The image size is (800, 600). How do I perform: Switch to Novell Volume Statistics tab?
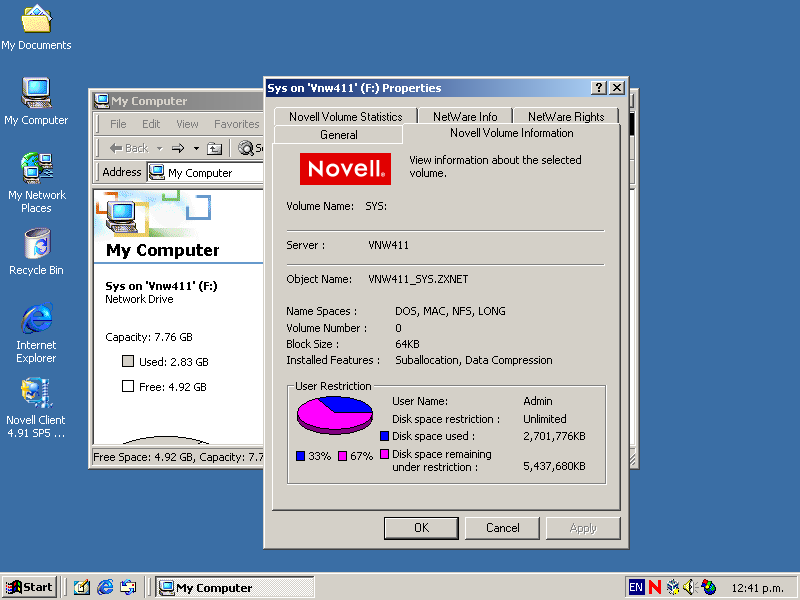pos(345,117)
